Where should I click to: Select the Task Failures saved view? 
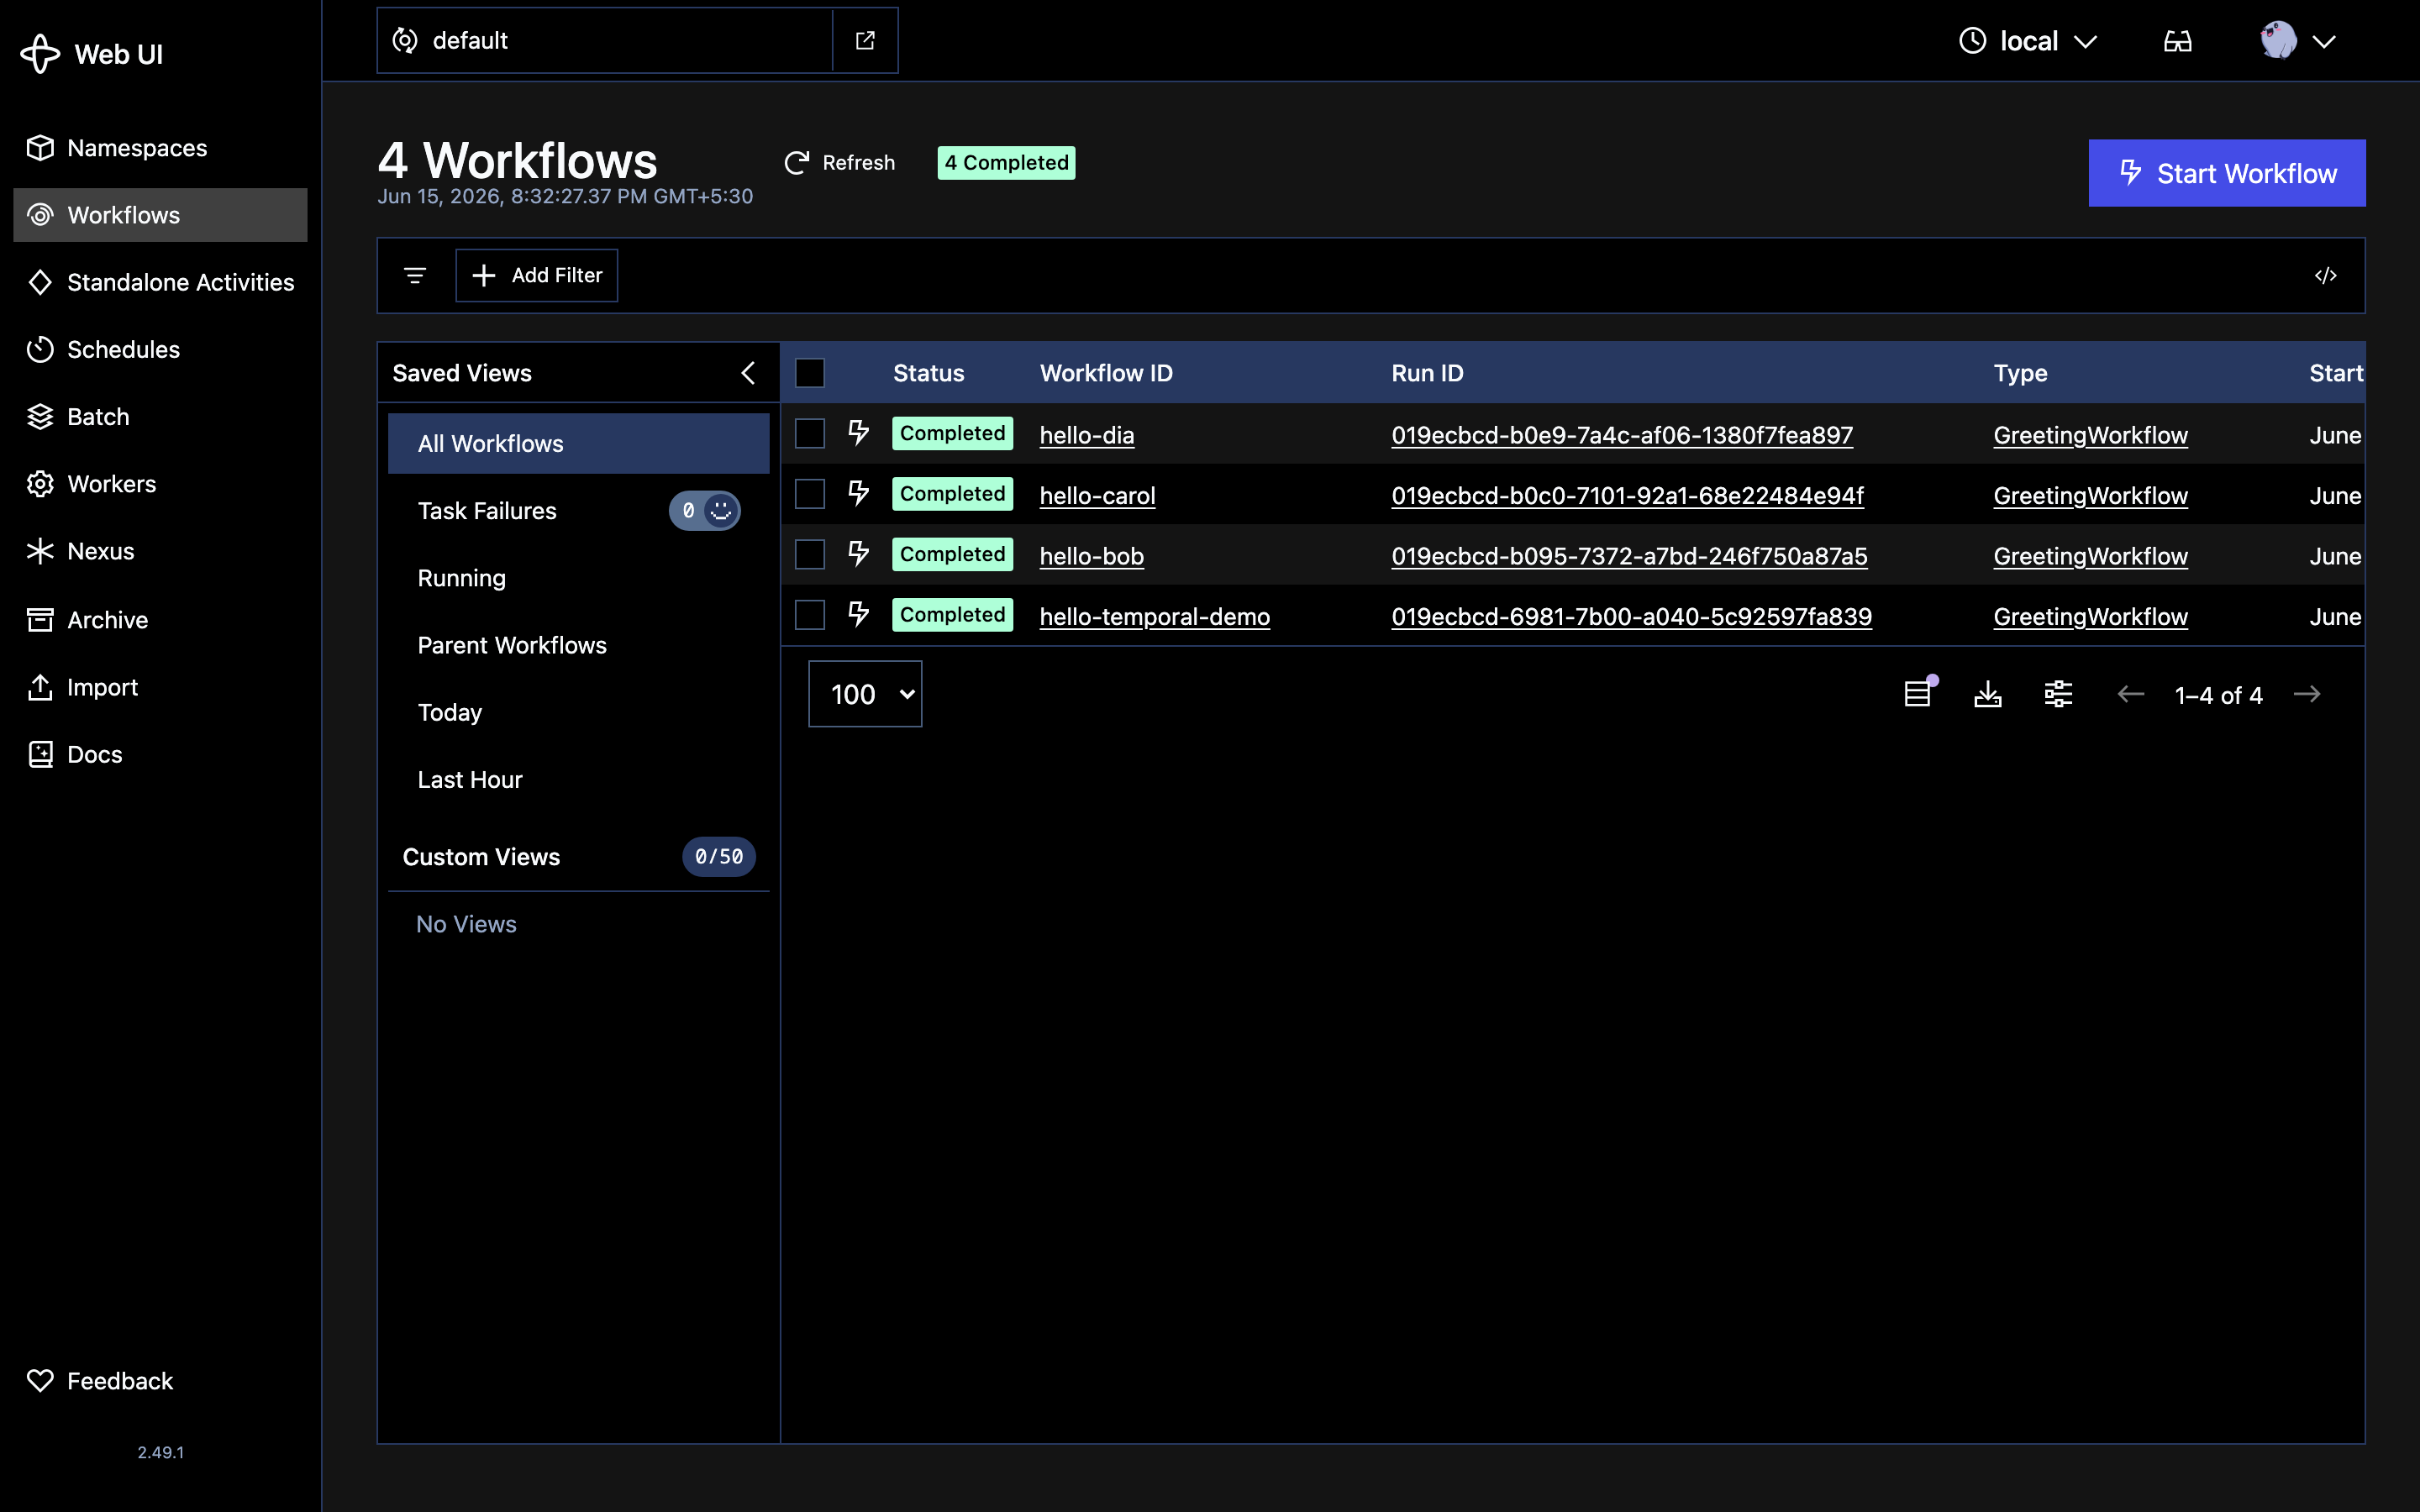(x=578, y=511)
